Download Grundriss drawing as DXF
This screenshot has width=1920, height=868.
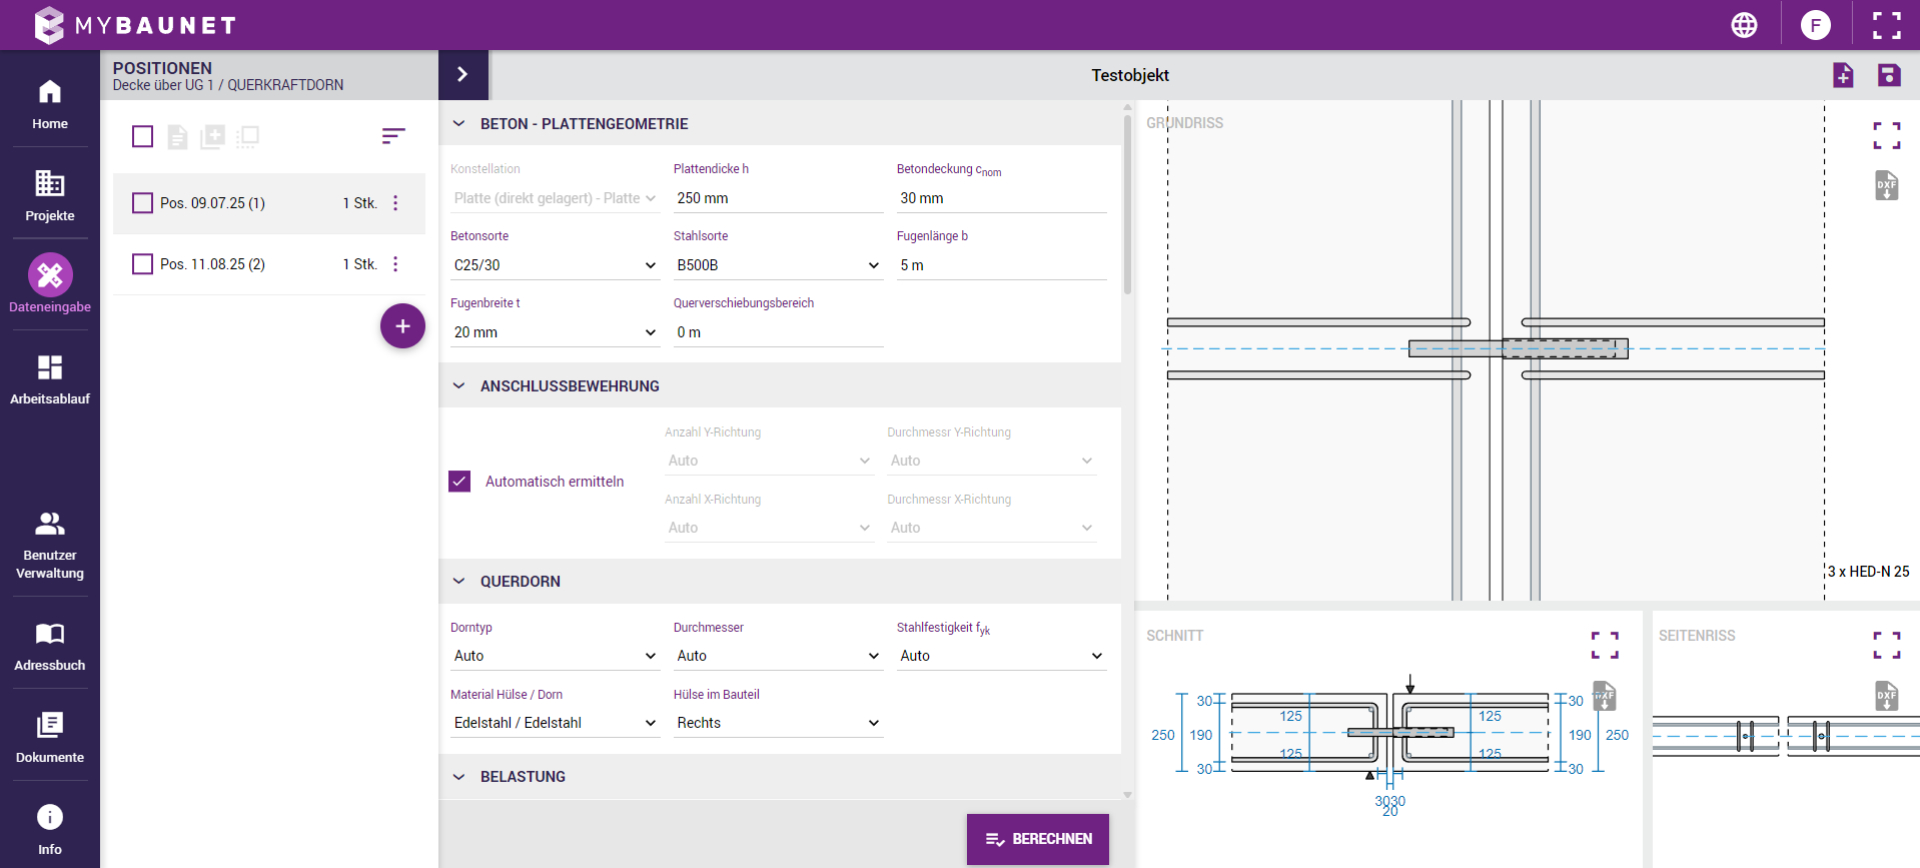[1886, 186]
